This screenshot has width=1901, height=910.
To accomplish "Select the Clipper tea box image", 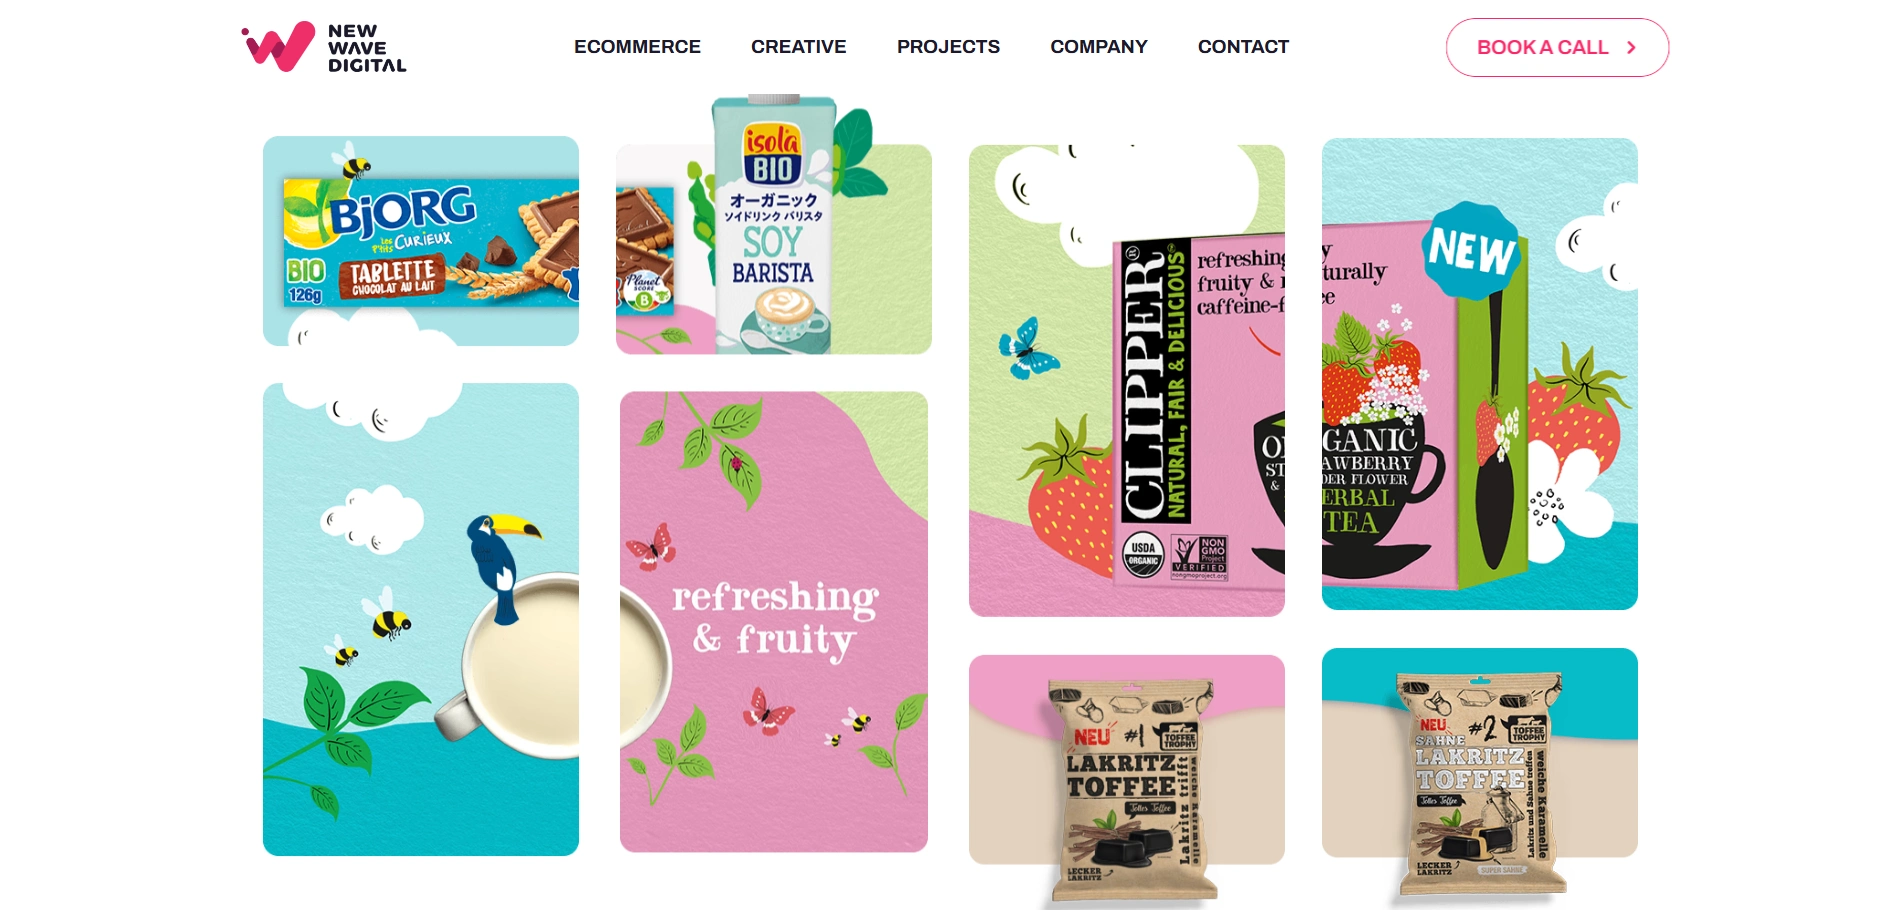I will (x=1127, y=381).
